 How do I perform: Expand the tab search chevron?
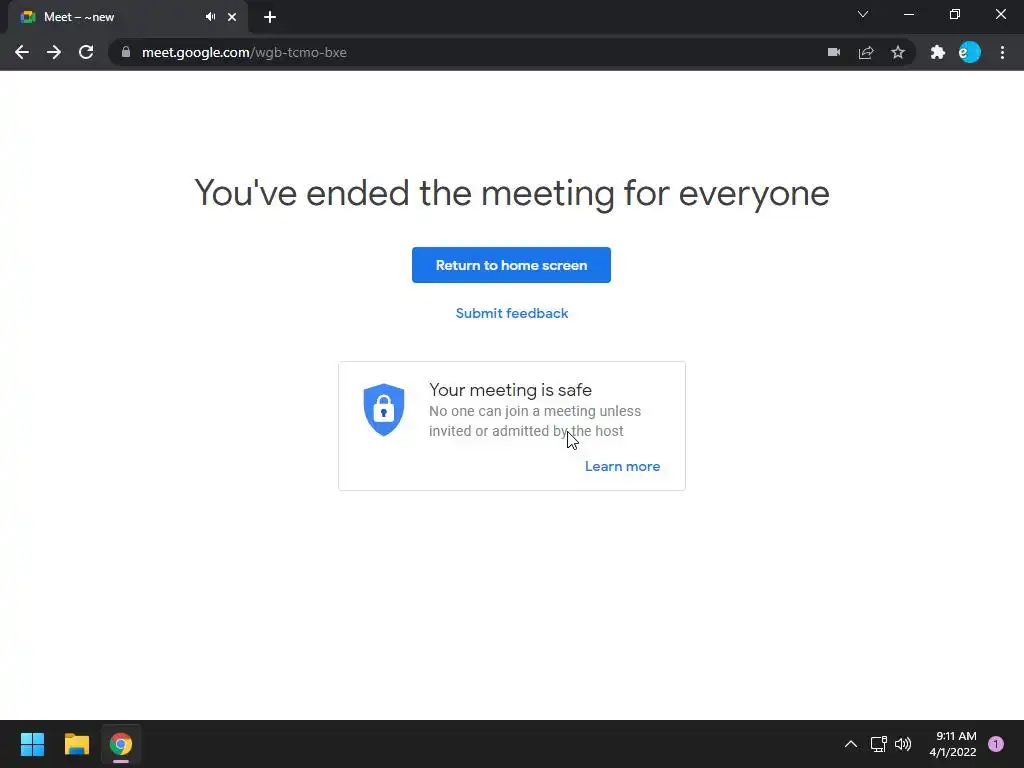click(x=863, y=14)
